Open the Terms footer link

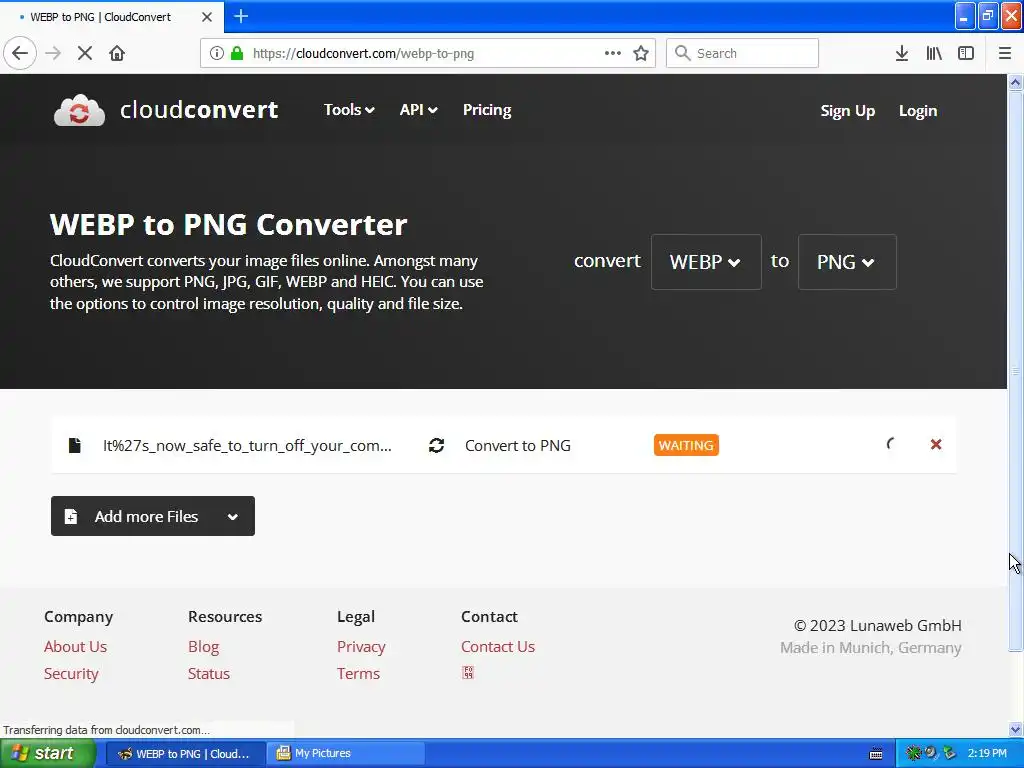coord(358,673)
